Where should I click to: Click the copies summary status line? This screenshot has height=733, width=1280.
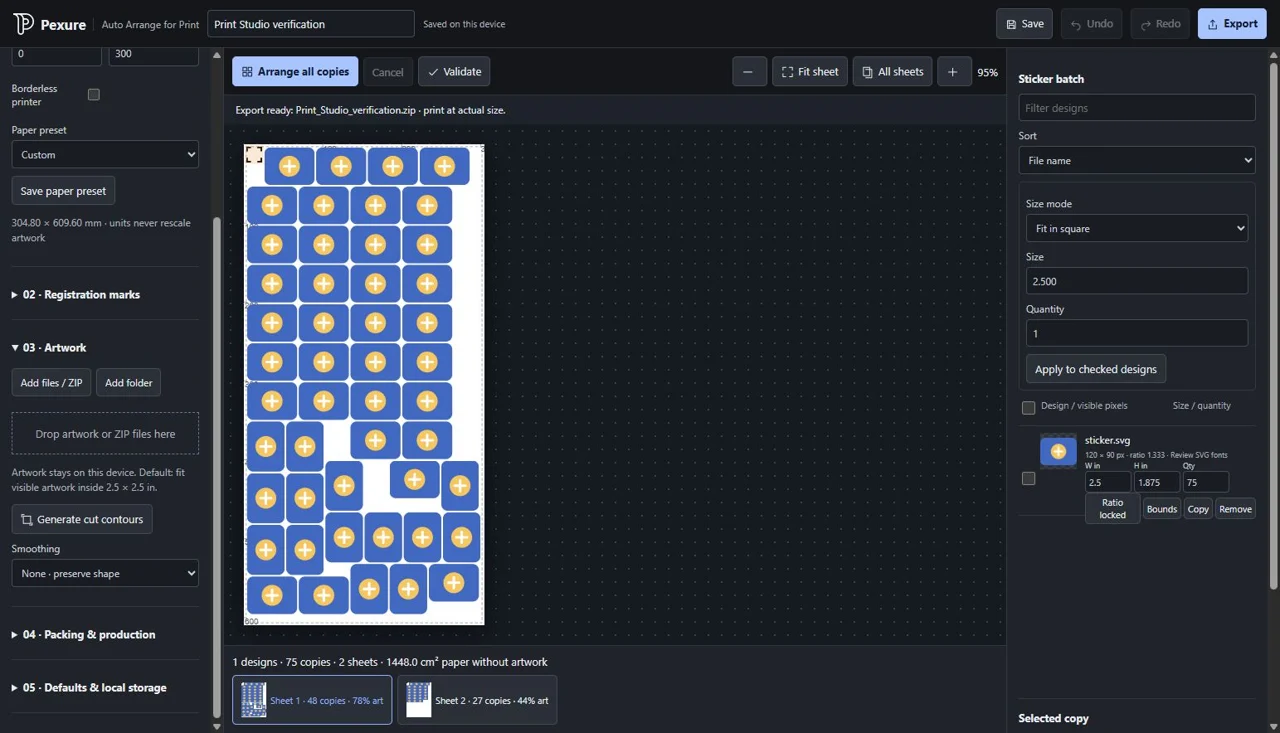390,662
